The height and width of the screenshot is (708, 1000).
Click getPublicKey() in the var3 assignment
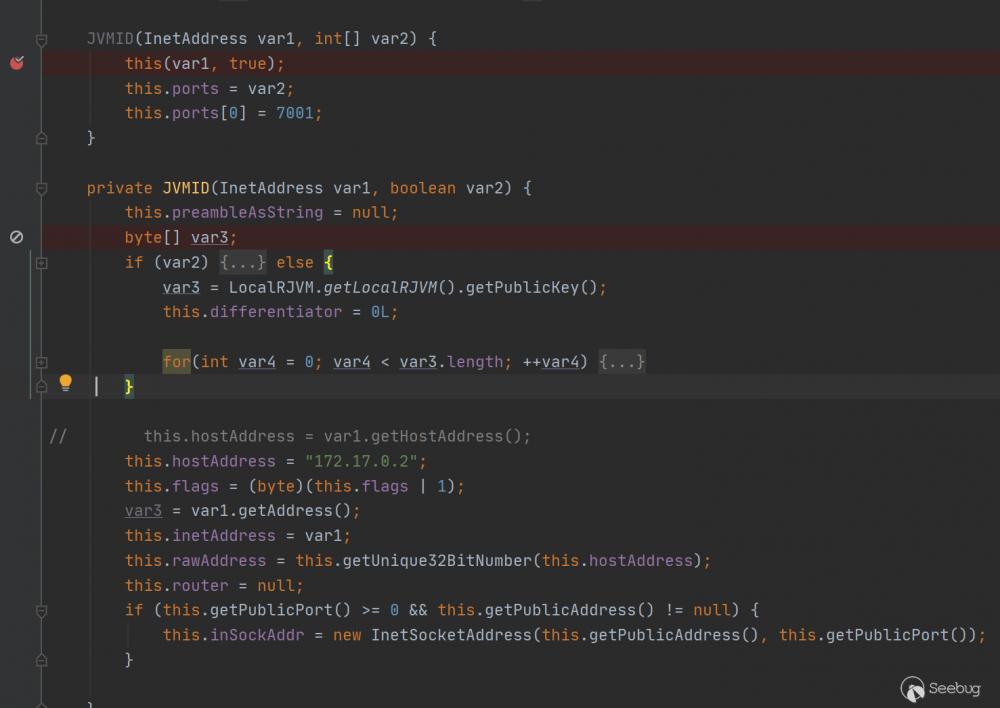[x=531, y=287]
